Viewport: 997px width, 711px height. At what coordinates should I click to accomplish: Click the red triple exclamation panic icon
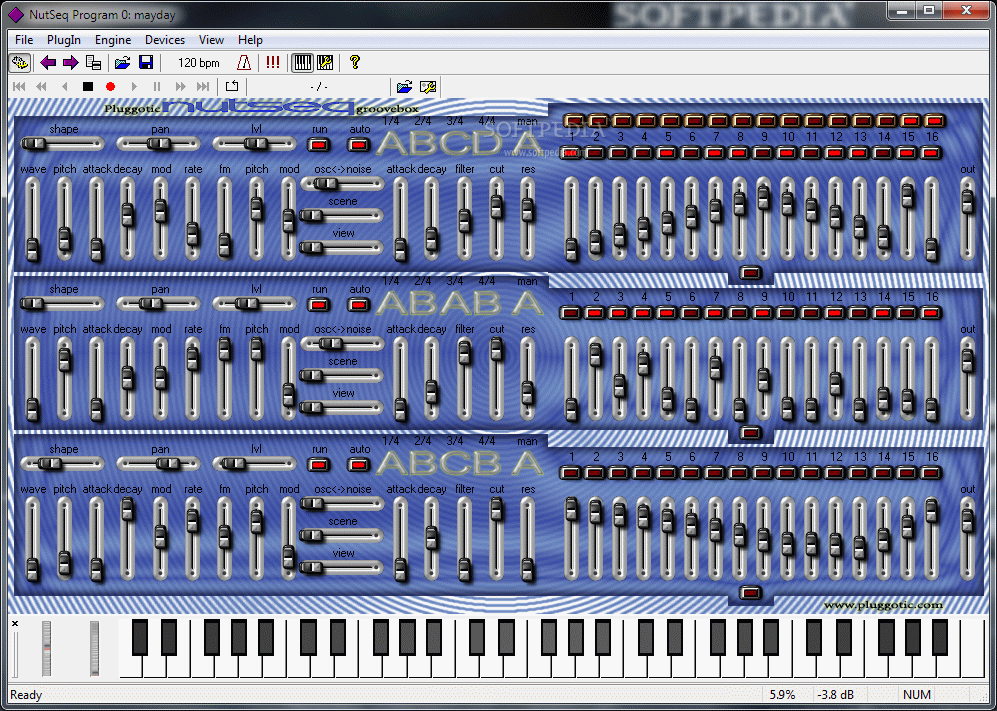(273, 62)
